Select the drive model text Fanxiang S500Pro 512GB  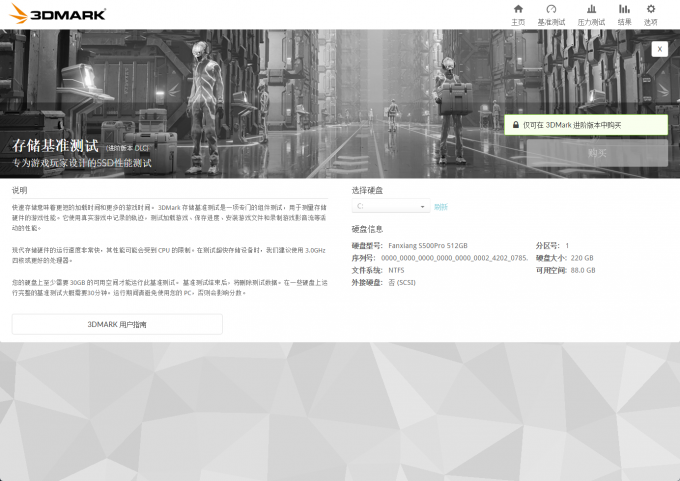click(x=428, y=245)
